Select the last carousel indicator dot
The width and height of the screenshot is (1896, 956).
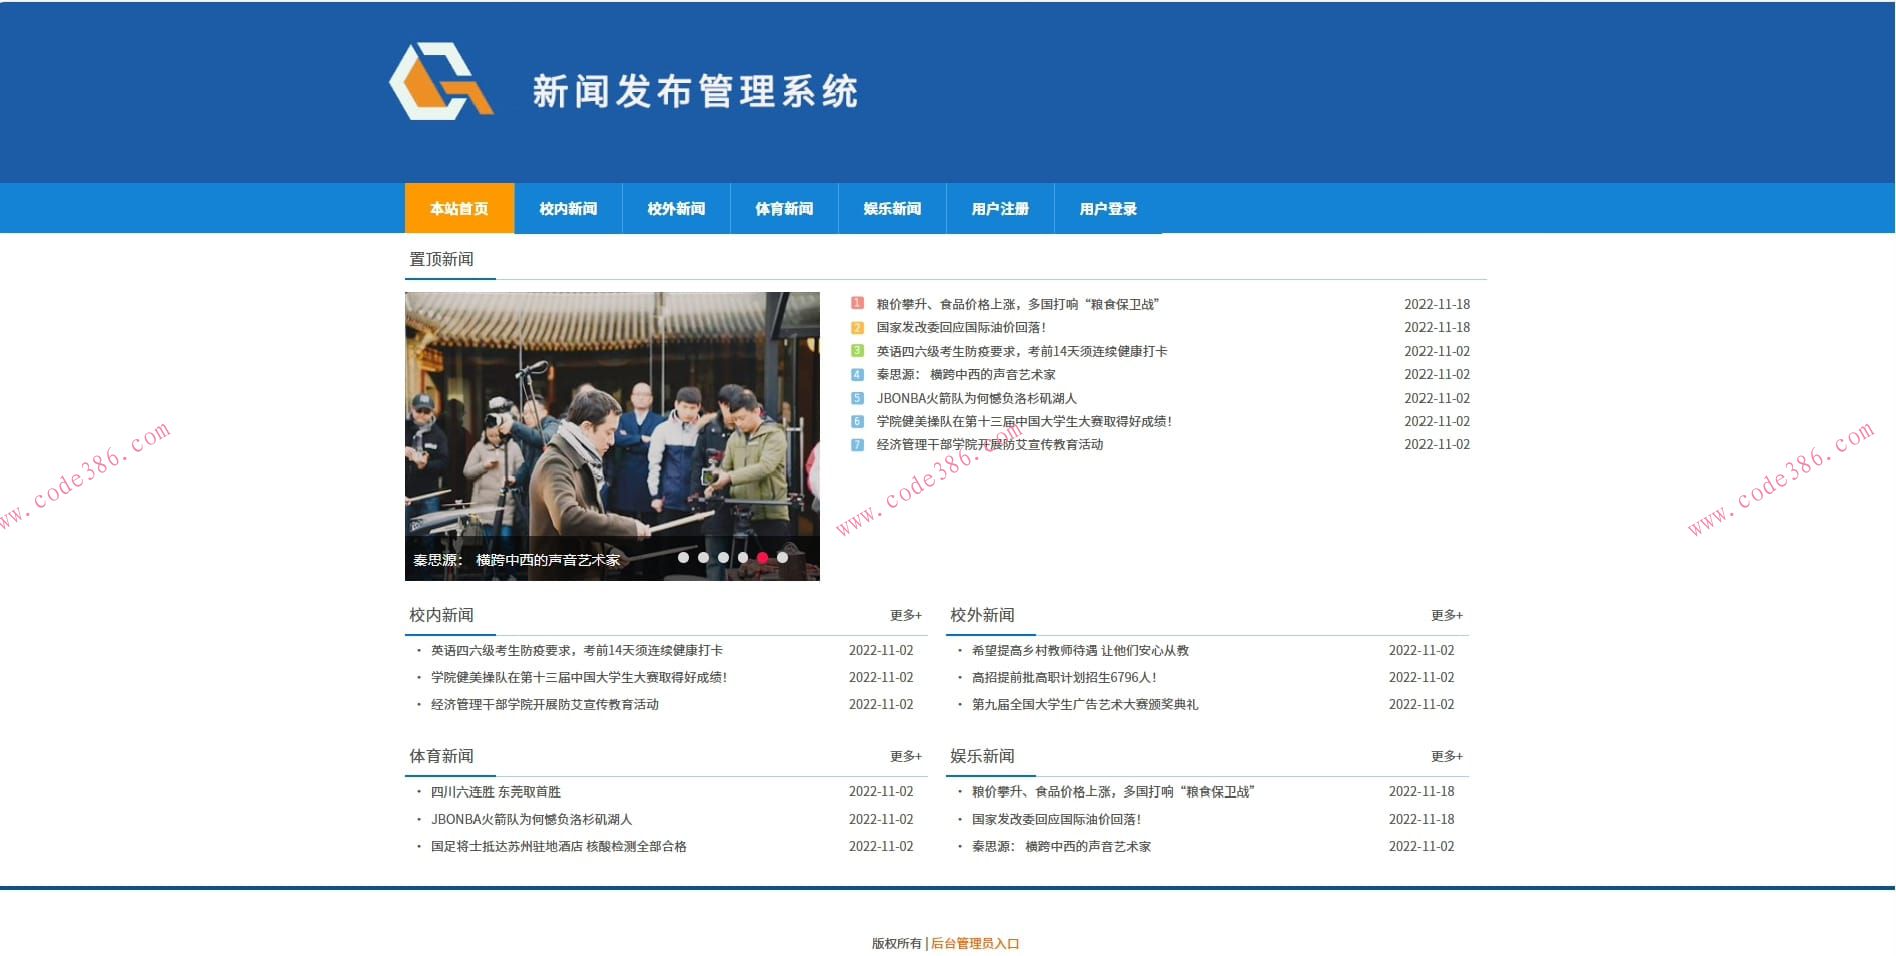tap(782, 558)
